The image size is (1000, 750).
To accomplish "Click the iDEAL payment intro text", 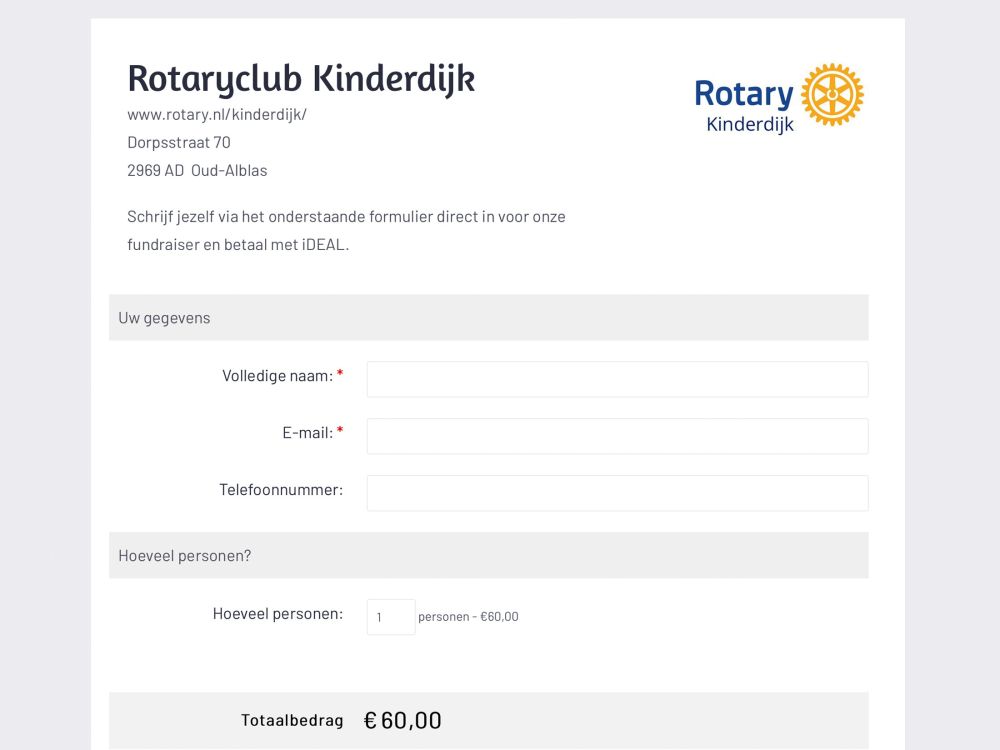I will point(346,229).
